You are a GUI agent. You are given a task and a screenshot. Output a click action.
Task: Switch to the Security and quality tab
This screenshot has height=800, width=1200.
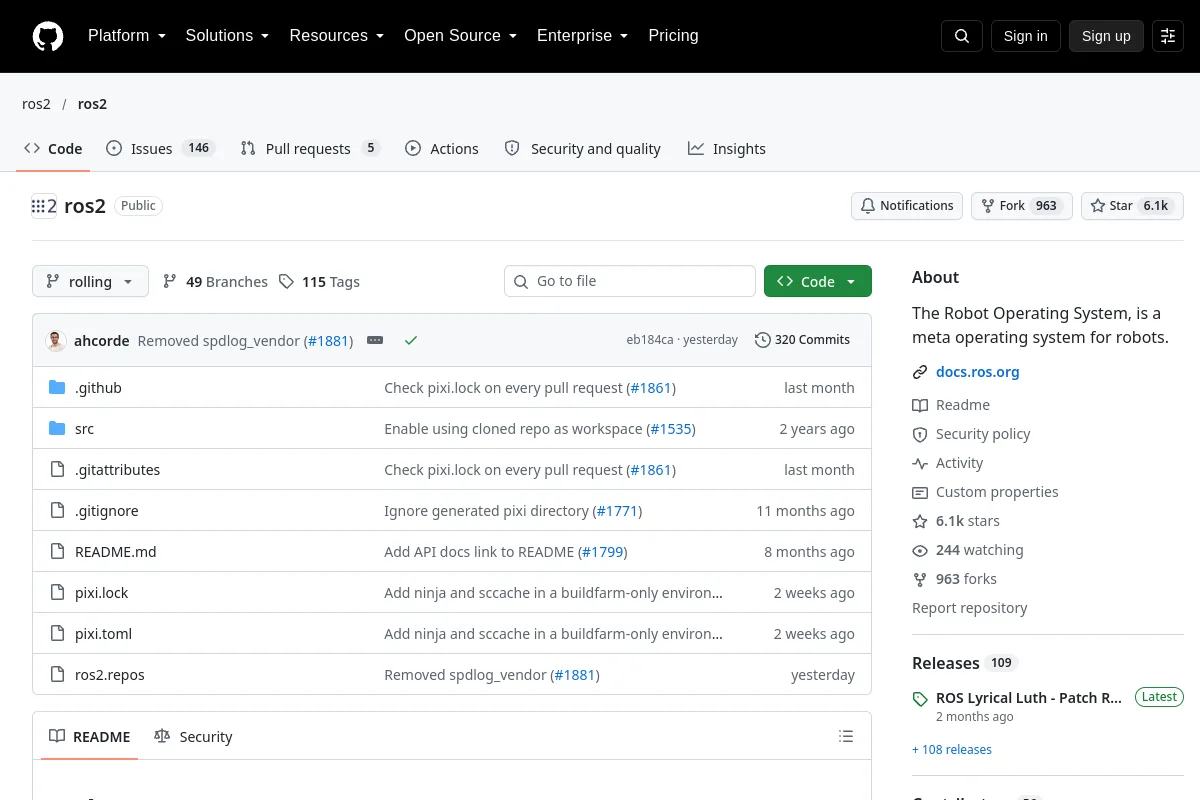click(x=582, y=149)
